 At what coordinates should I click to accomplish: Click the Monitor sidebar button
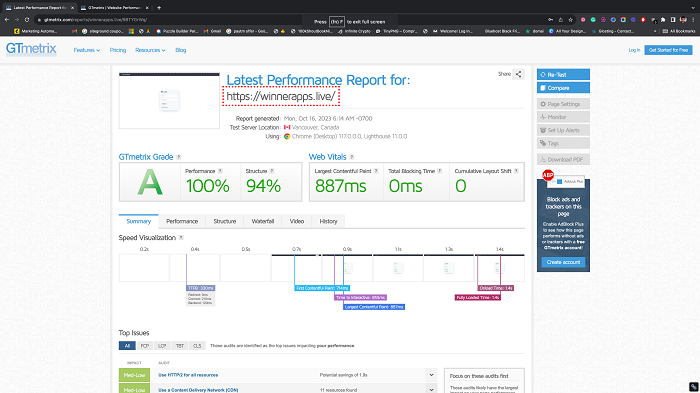pos(563,117)
